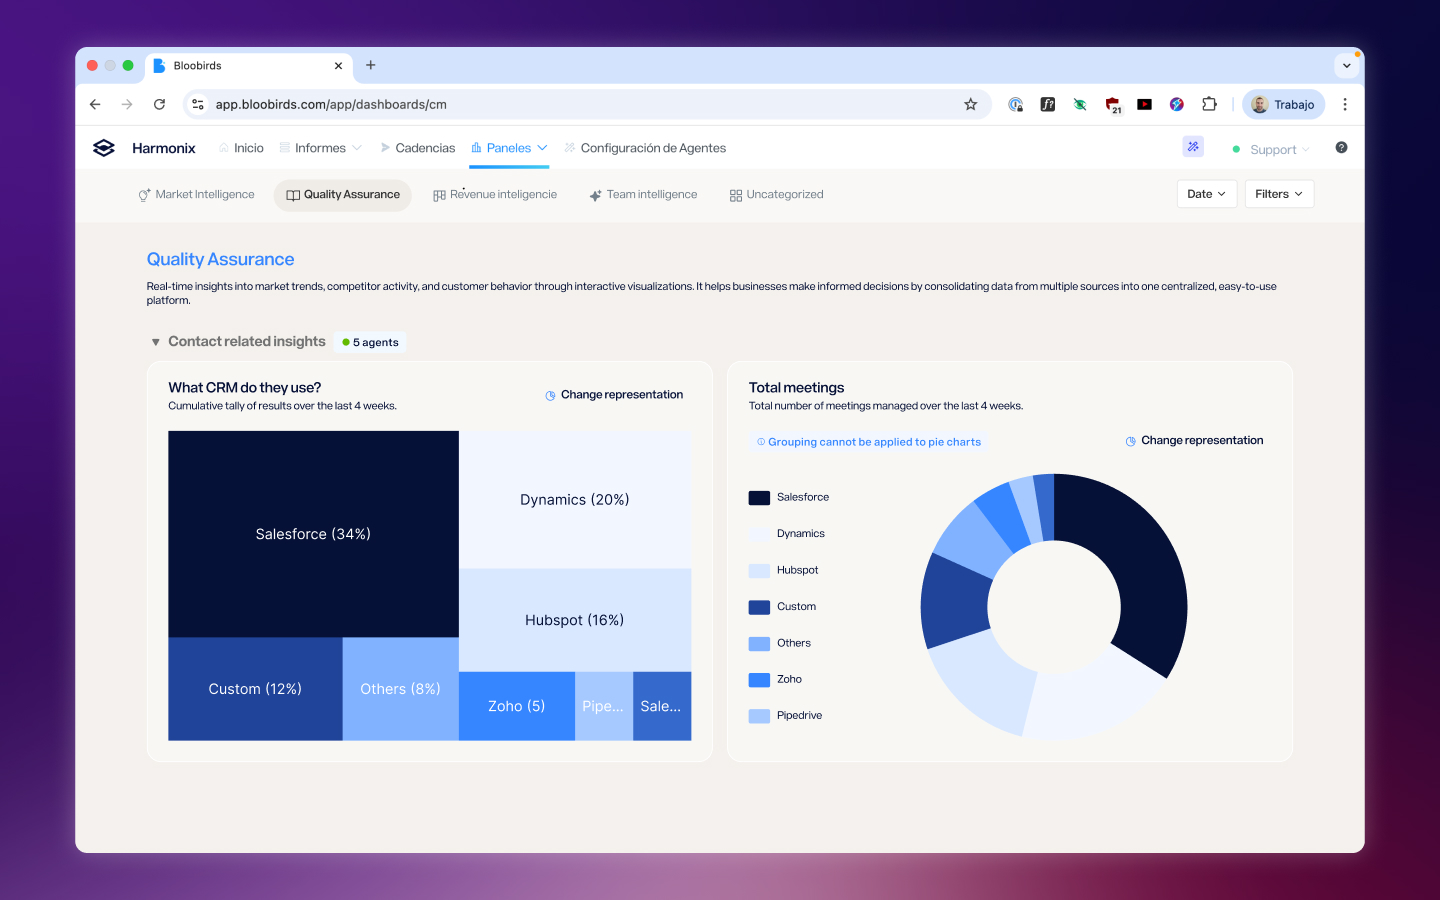The height and width of the screenshot is (900, 1440).
Task: Close the Bloobirds browser tab
Action: point(338,66)
